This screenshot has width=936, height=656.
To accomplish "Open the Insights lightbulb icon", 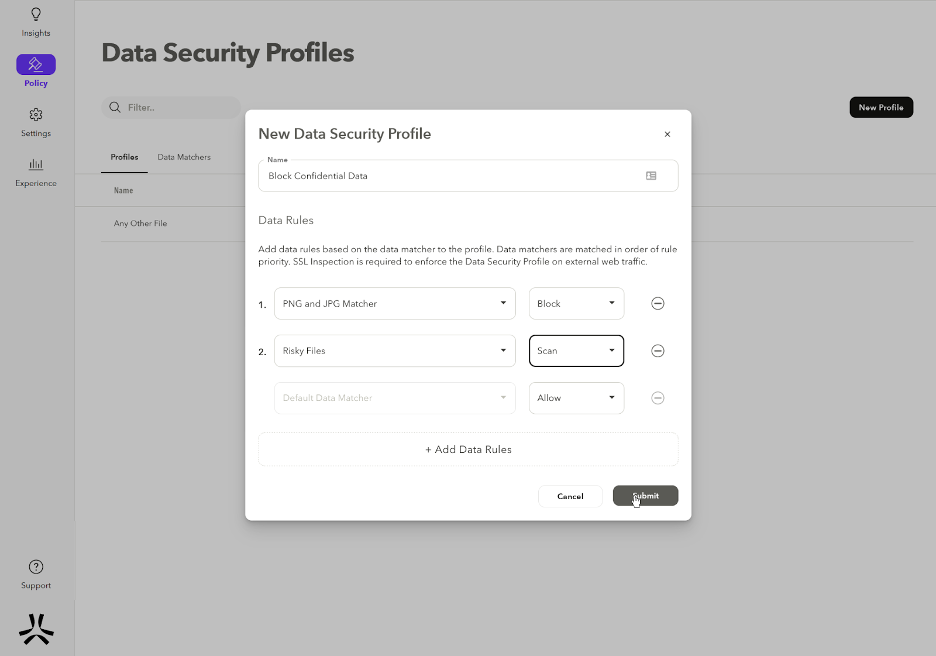I will pos(36,15).
